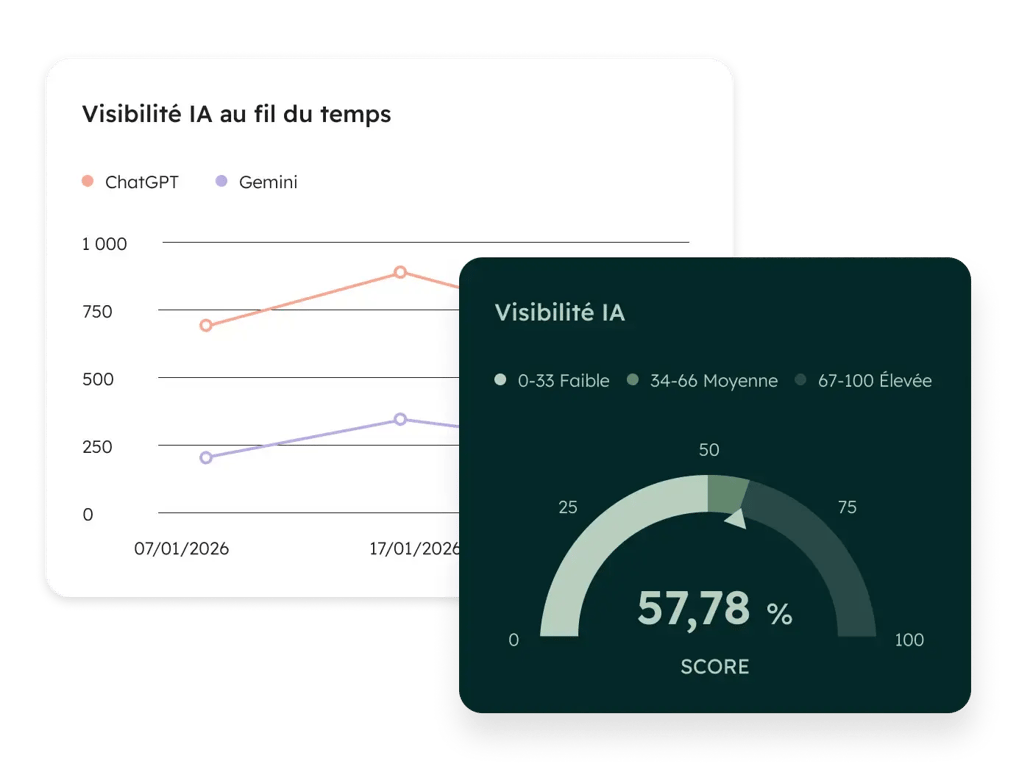Click the gauge 50 tick label

coord(709,450)
